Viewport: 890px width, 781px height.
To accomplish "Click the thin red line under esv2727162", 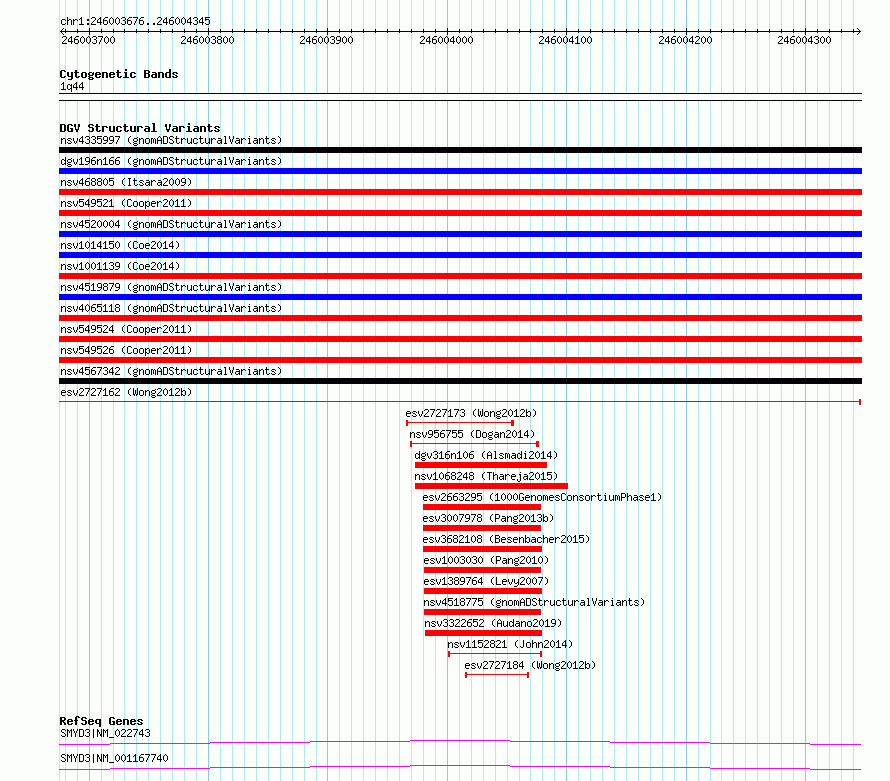I will coord(460,402).
